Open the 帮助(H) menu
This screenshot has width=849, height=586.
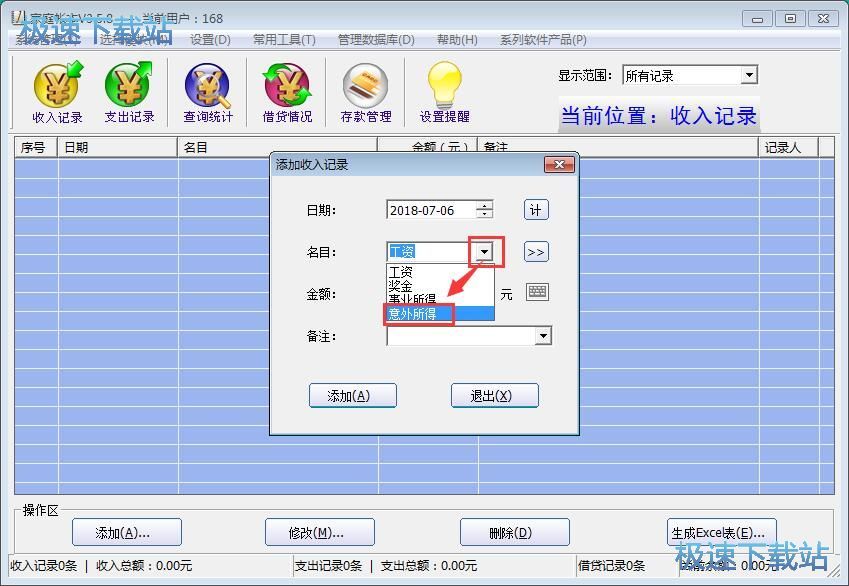point(457,40)
